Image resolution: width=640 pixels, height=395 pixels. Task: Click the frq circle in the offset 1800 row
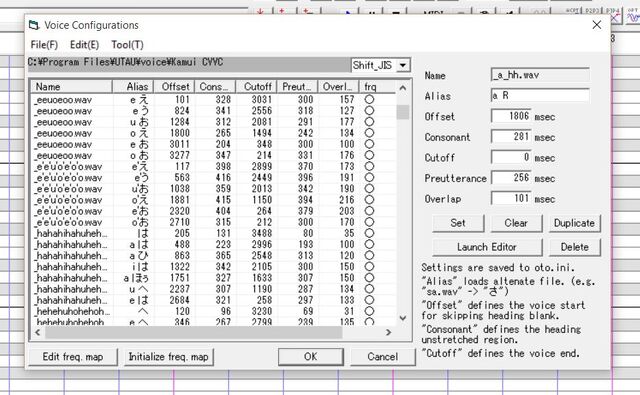point(369,133)
